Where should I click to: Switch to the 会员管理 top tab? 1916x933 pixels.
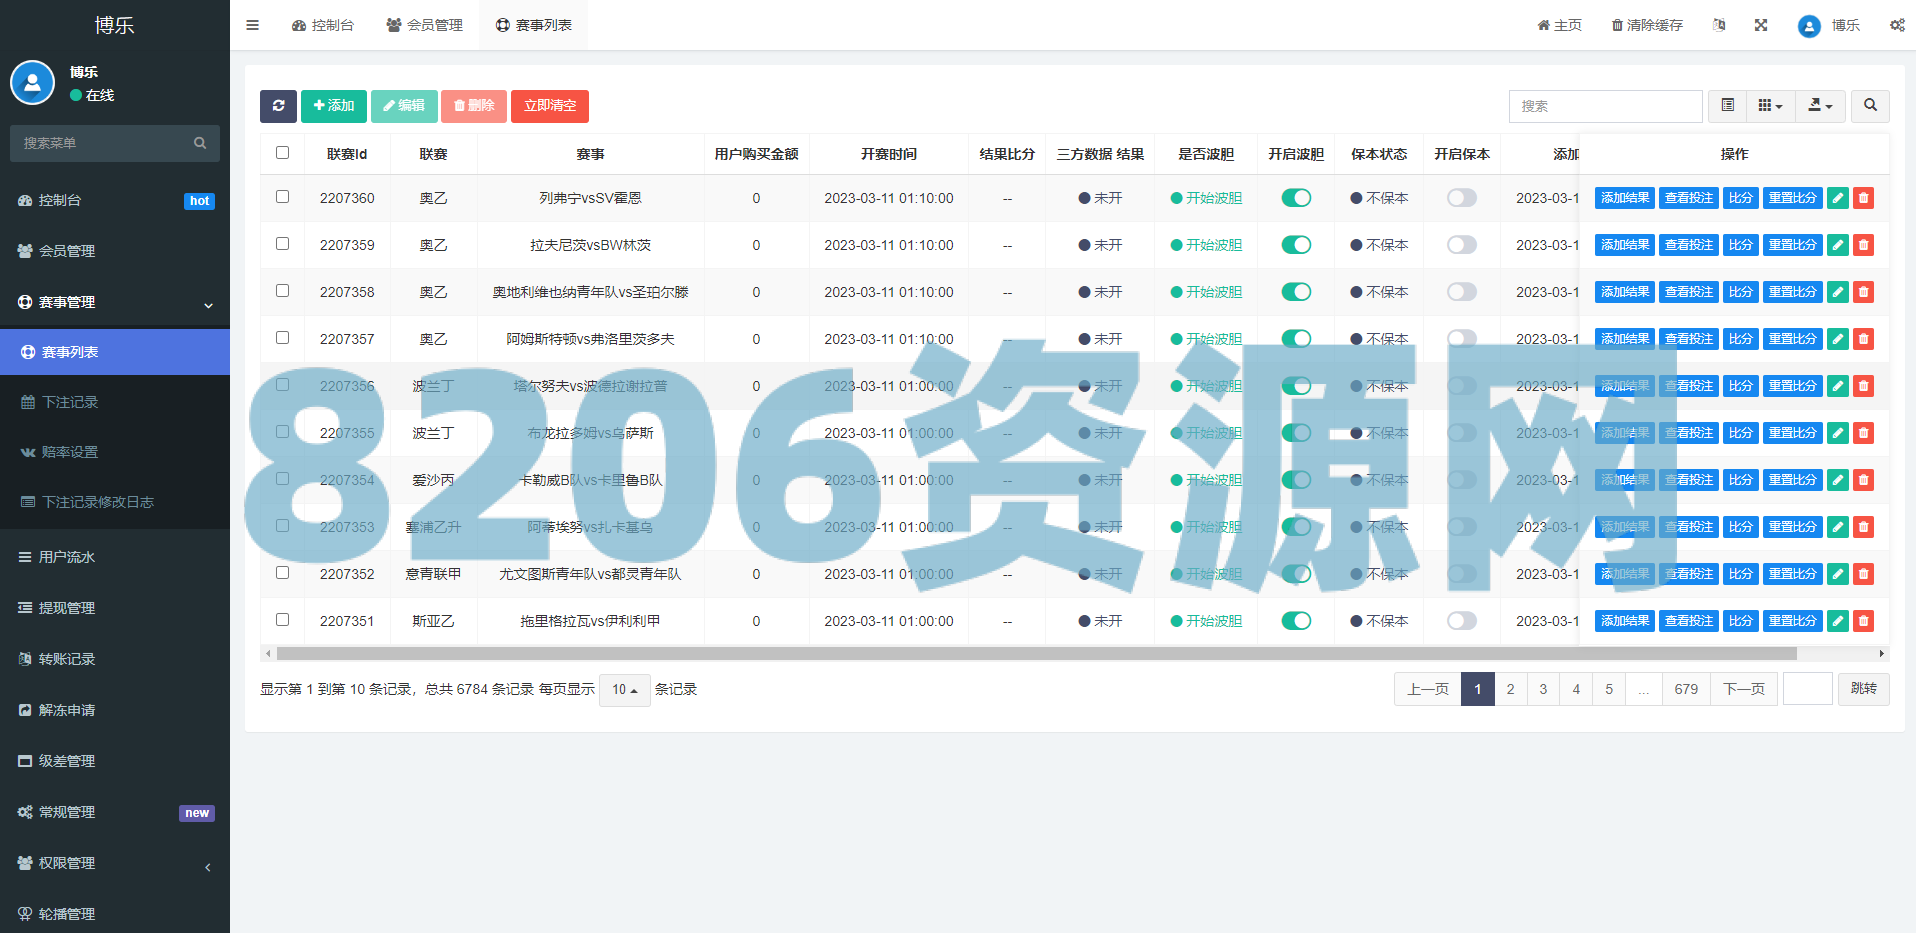[x=425, y=25]
